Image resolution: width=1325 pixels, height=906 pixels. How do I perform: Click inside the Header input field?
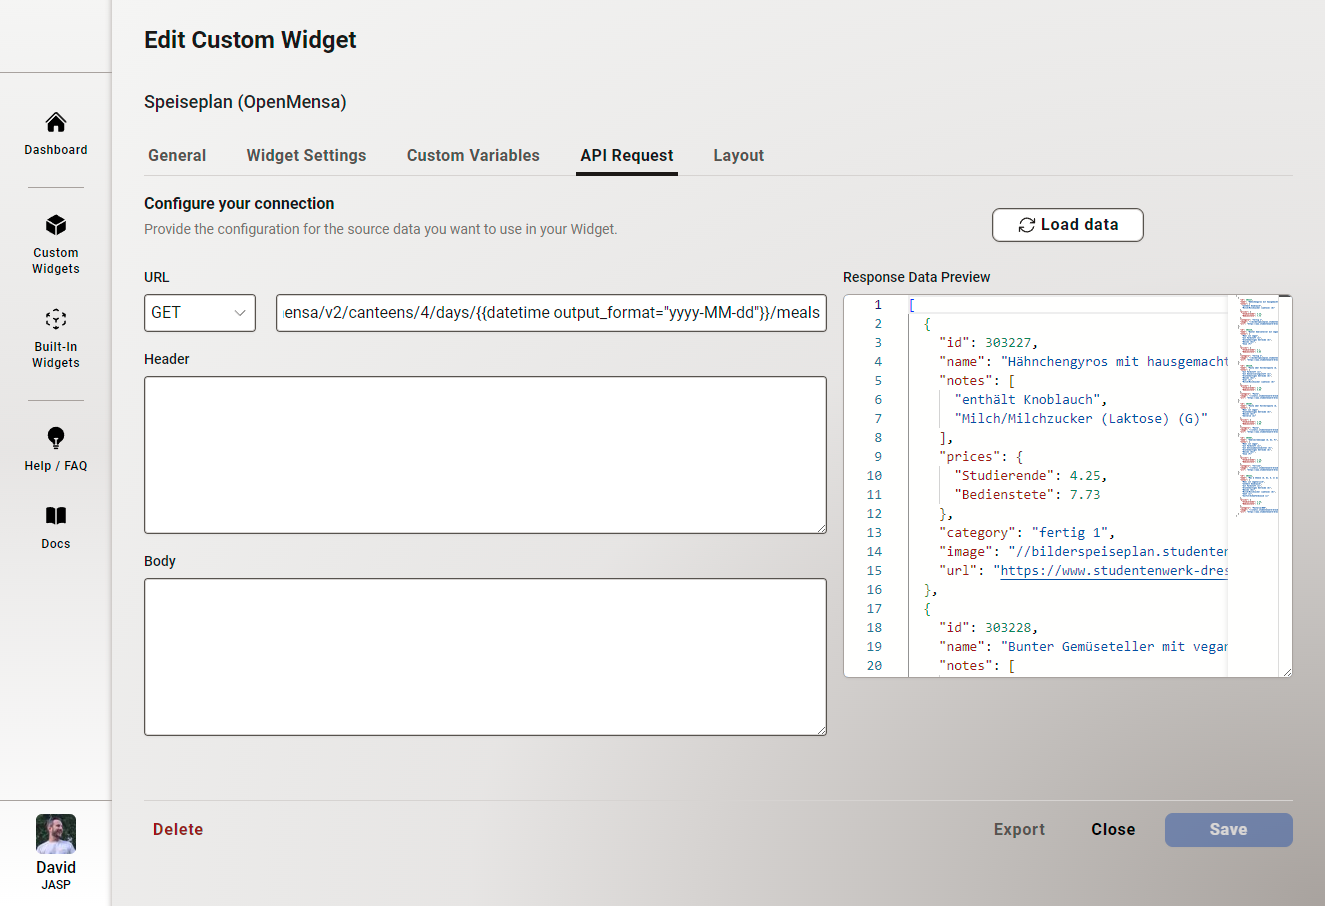coord(485,455)
